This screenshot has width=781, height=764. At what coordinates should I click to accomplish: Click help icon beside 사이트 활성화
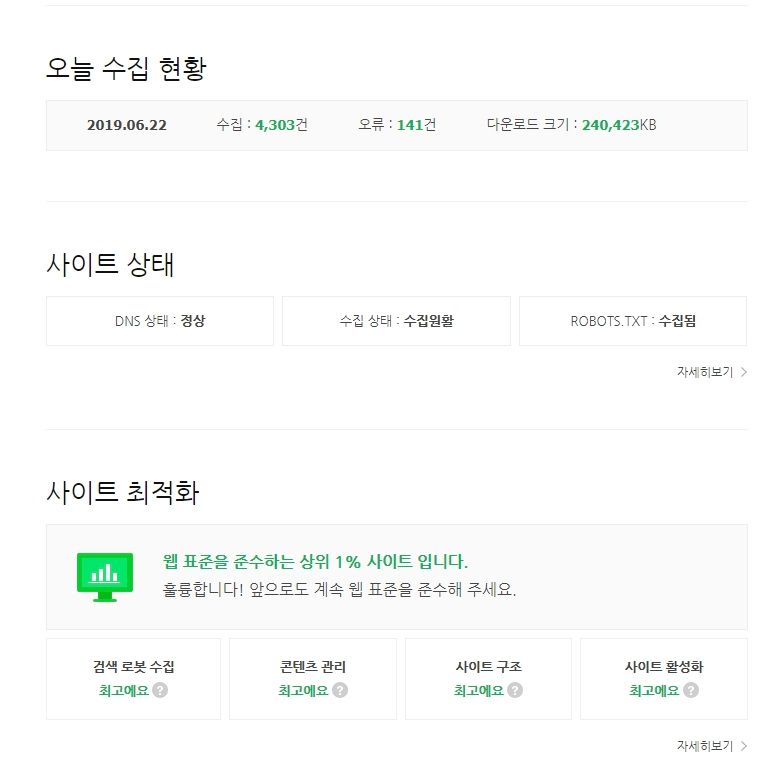coord(691,690)
